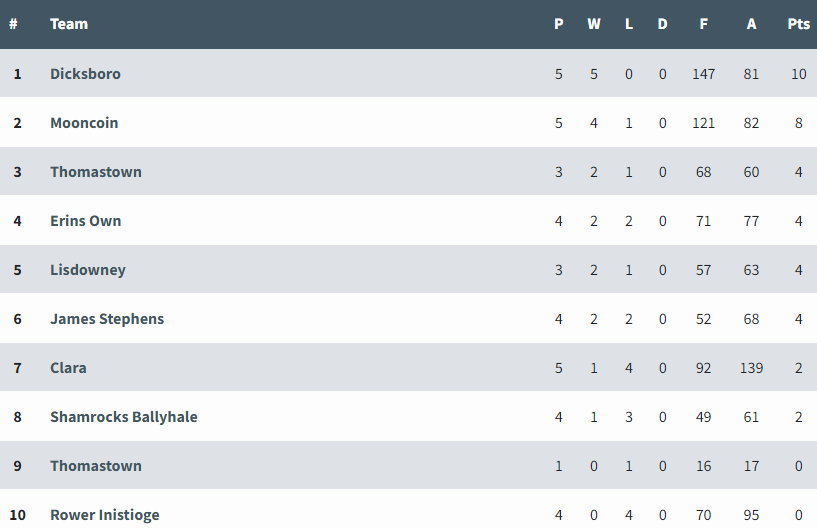The image size is (817, 529).
Task: Sort by the Pts column header
Action: pyautogui.click(x=798, y=24)
